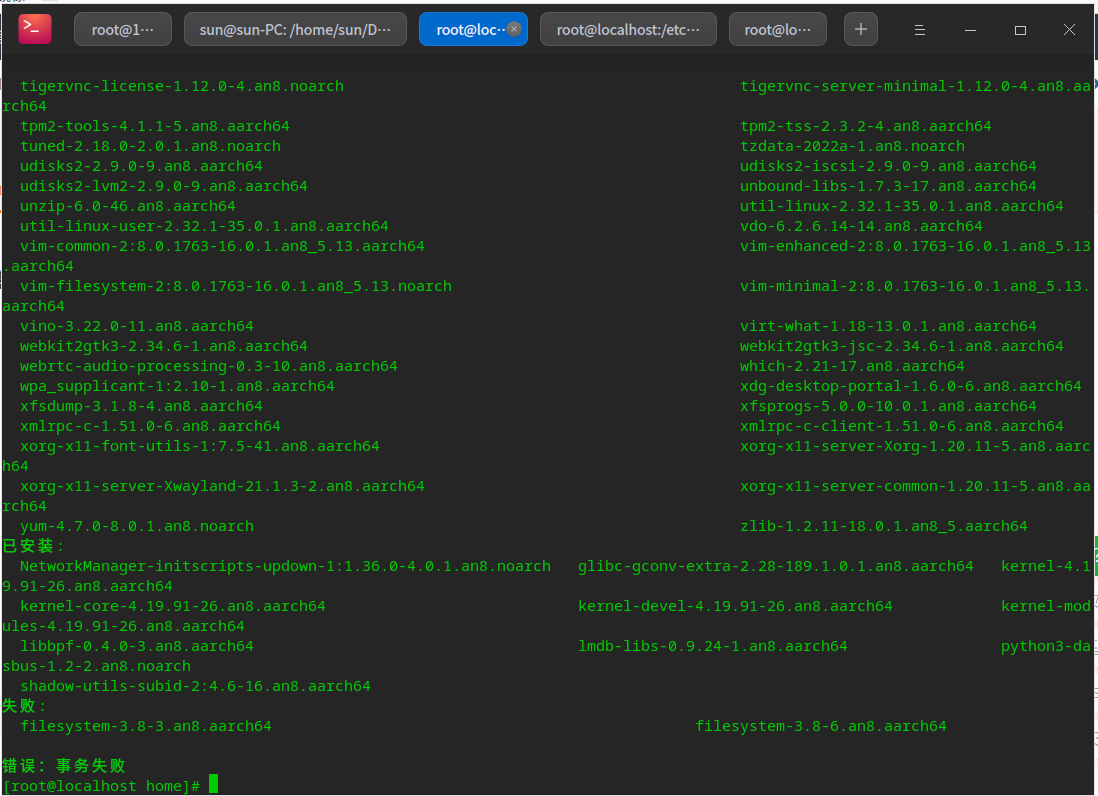Maximize the terminal window
Screen dimensions: 1098x796
click(x=1020, y=30)
